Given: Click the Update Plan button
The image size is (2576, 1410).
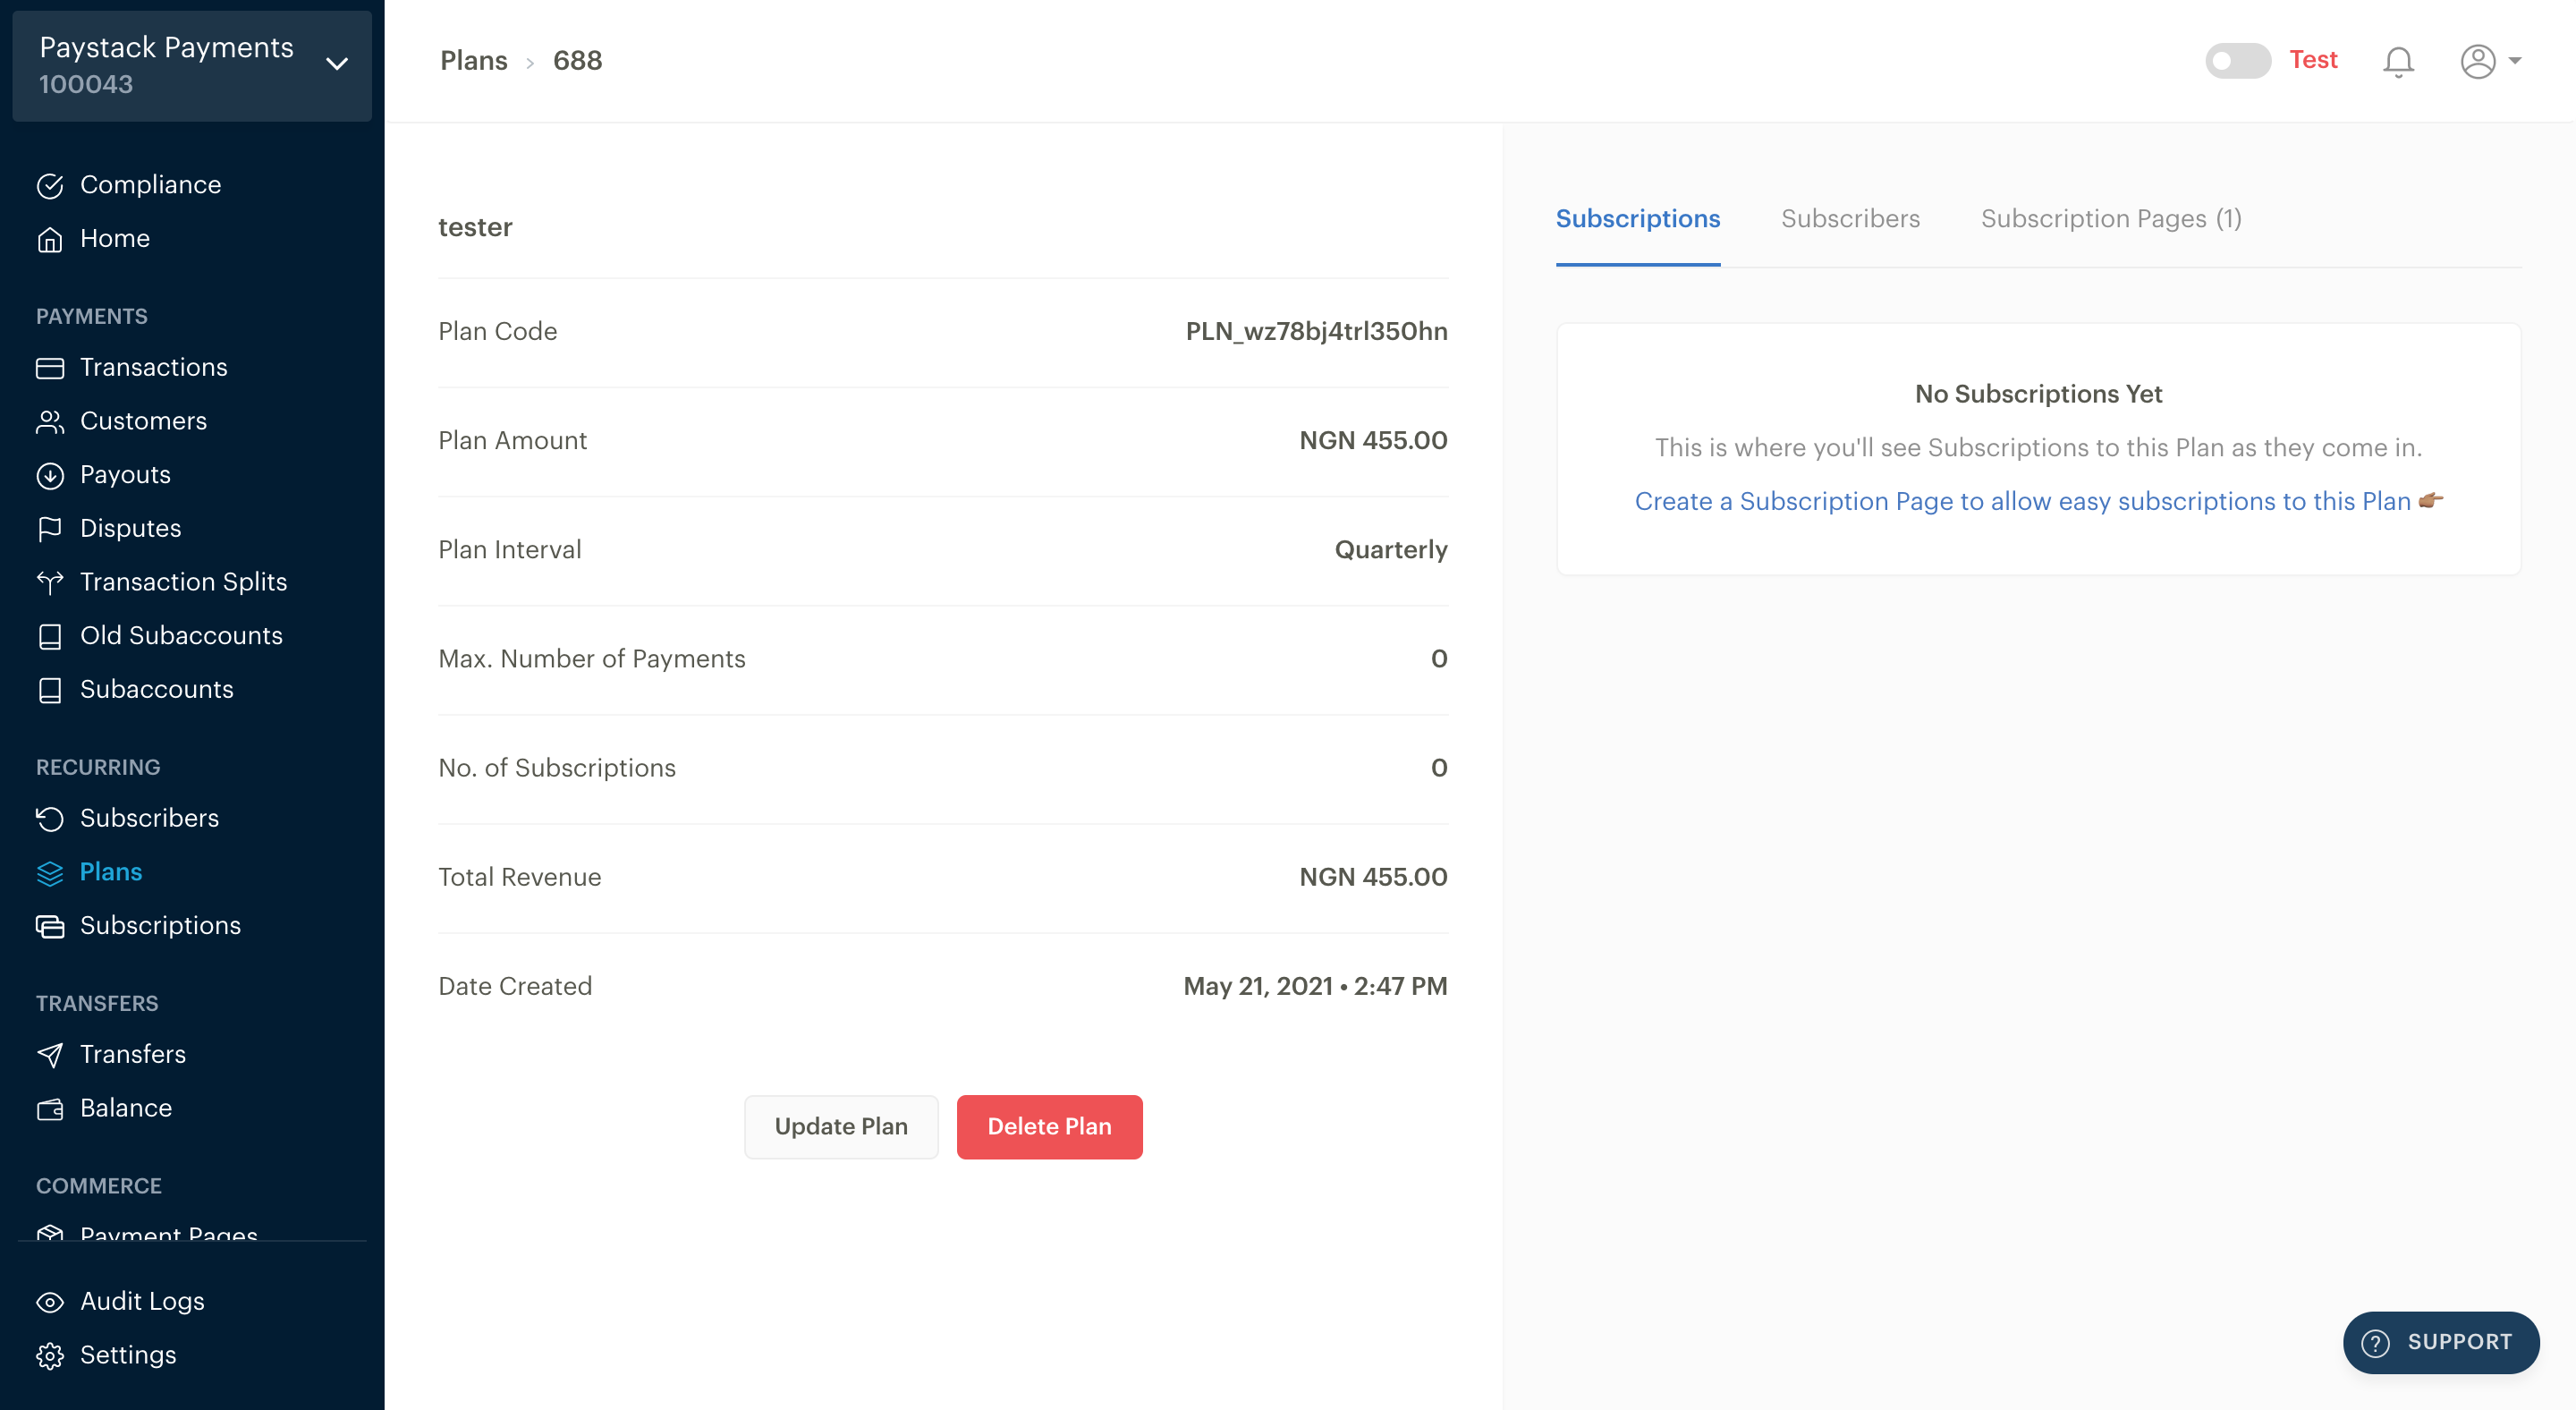Looking at the screenshot, I should (841, 1127).
